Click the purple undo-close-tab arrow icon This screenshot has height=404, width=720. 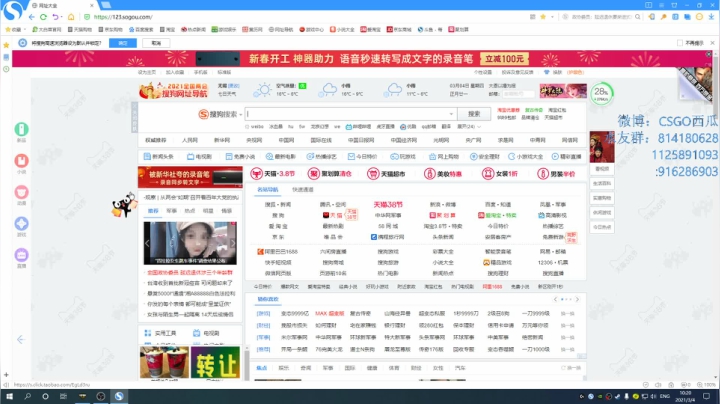pos(55,17)
